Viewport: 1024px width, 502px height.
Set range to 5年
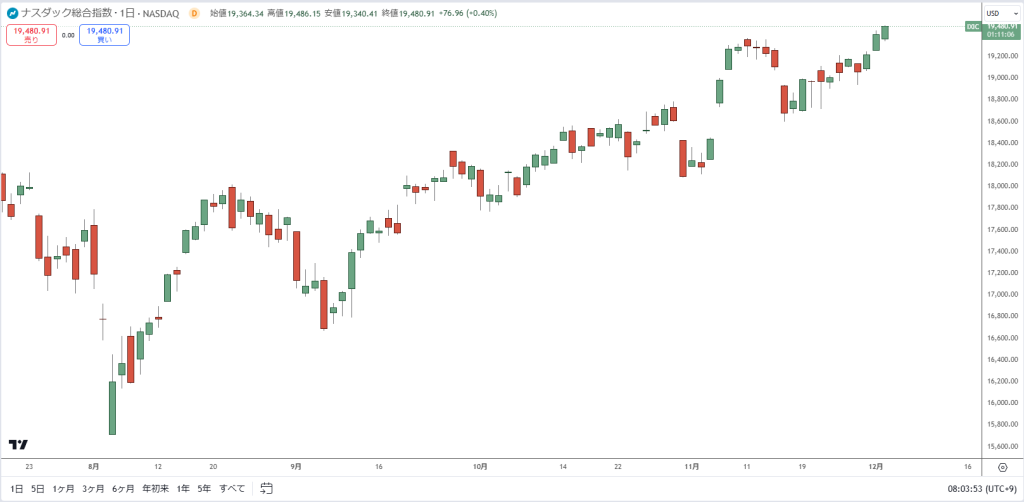click(205, 488)
